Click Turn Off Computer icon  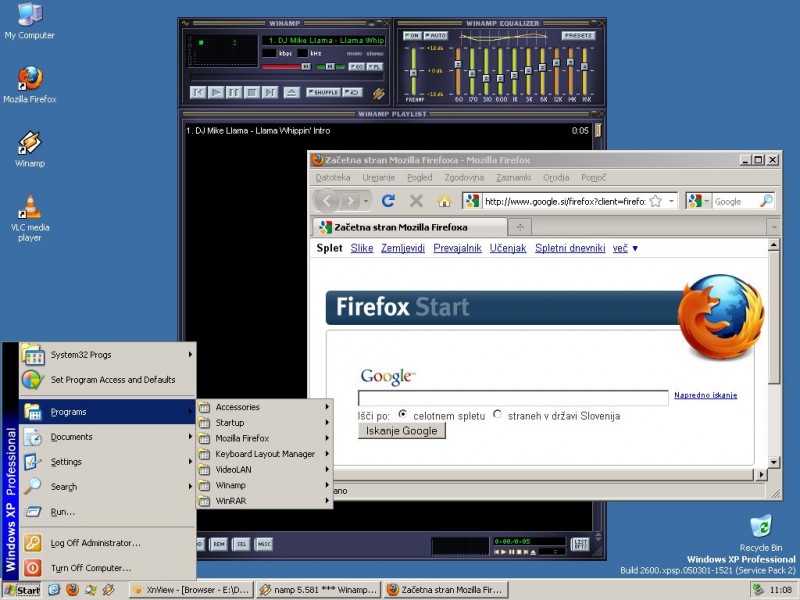[32, 568]
